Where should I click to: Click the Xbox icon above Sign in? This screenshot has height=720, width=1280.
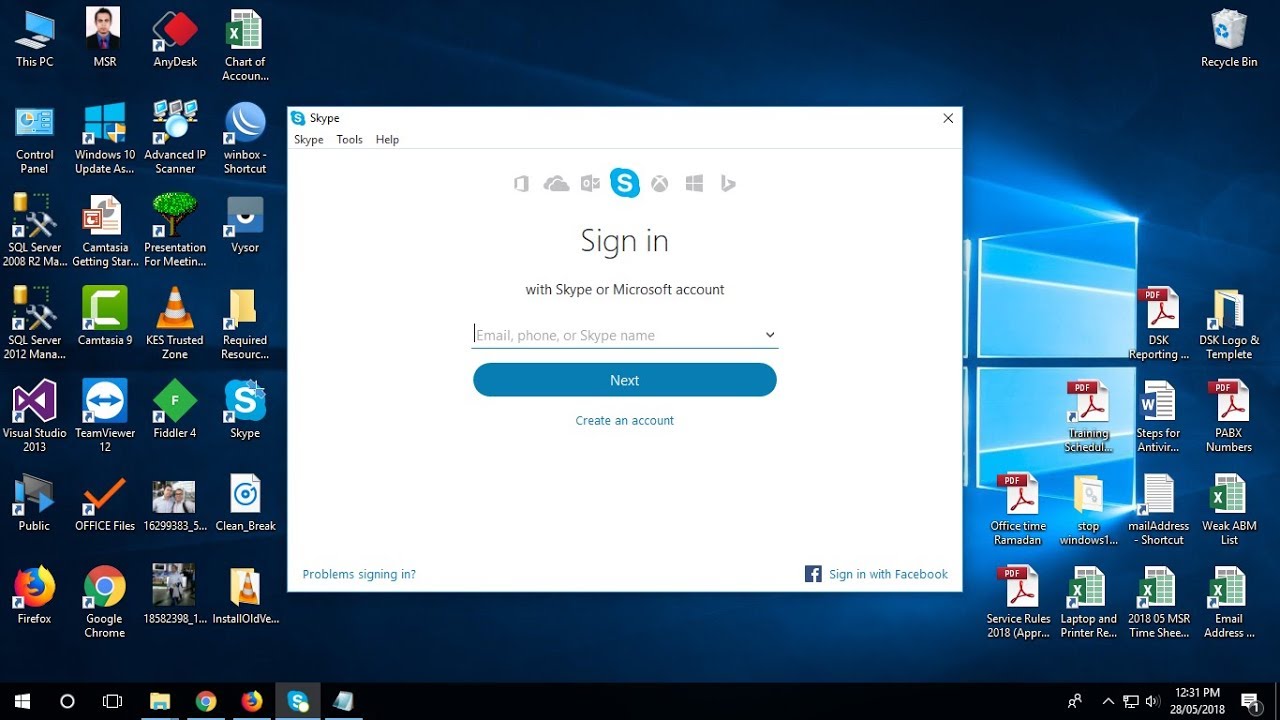point(660,184)
